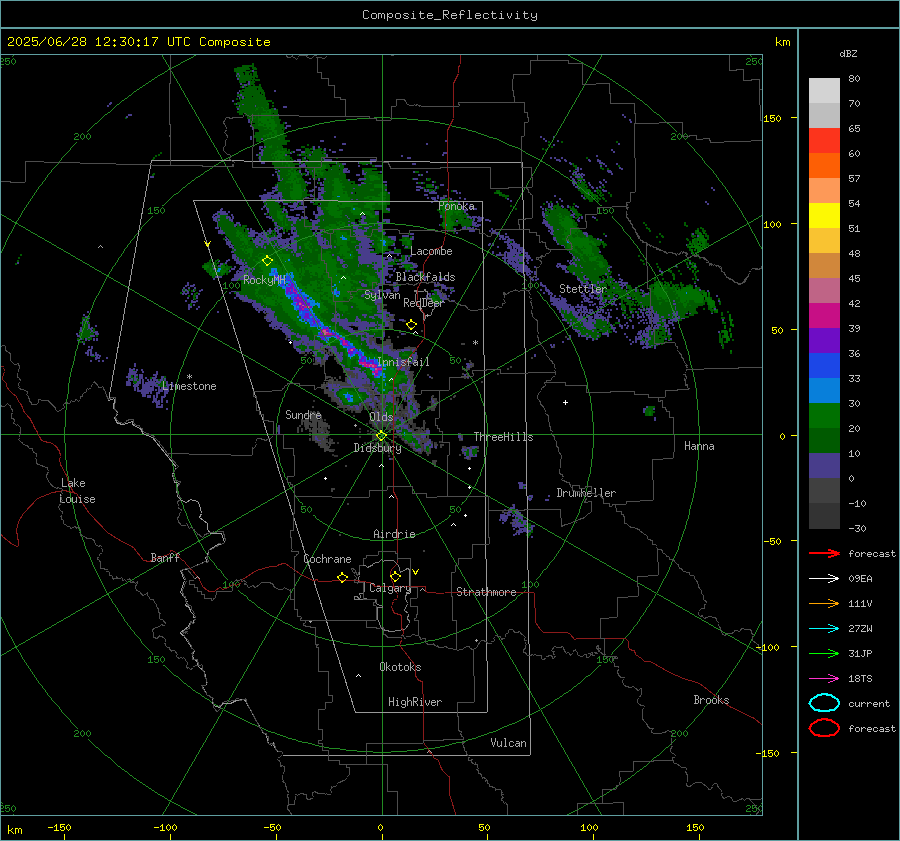This screenshot has width=900, height=841.
Task: Select the blue 33 dBZ color swatch
Action: [824, 366]
